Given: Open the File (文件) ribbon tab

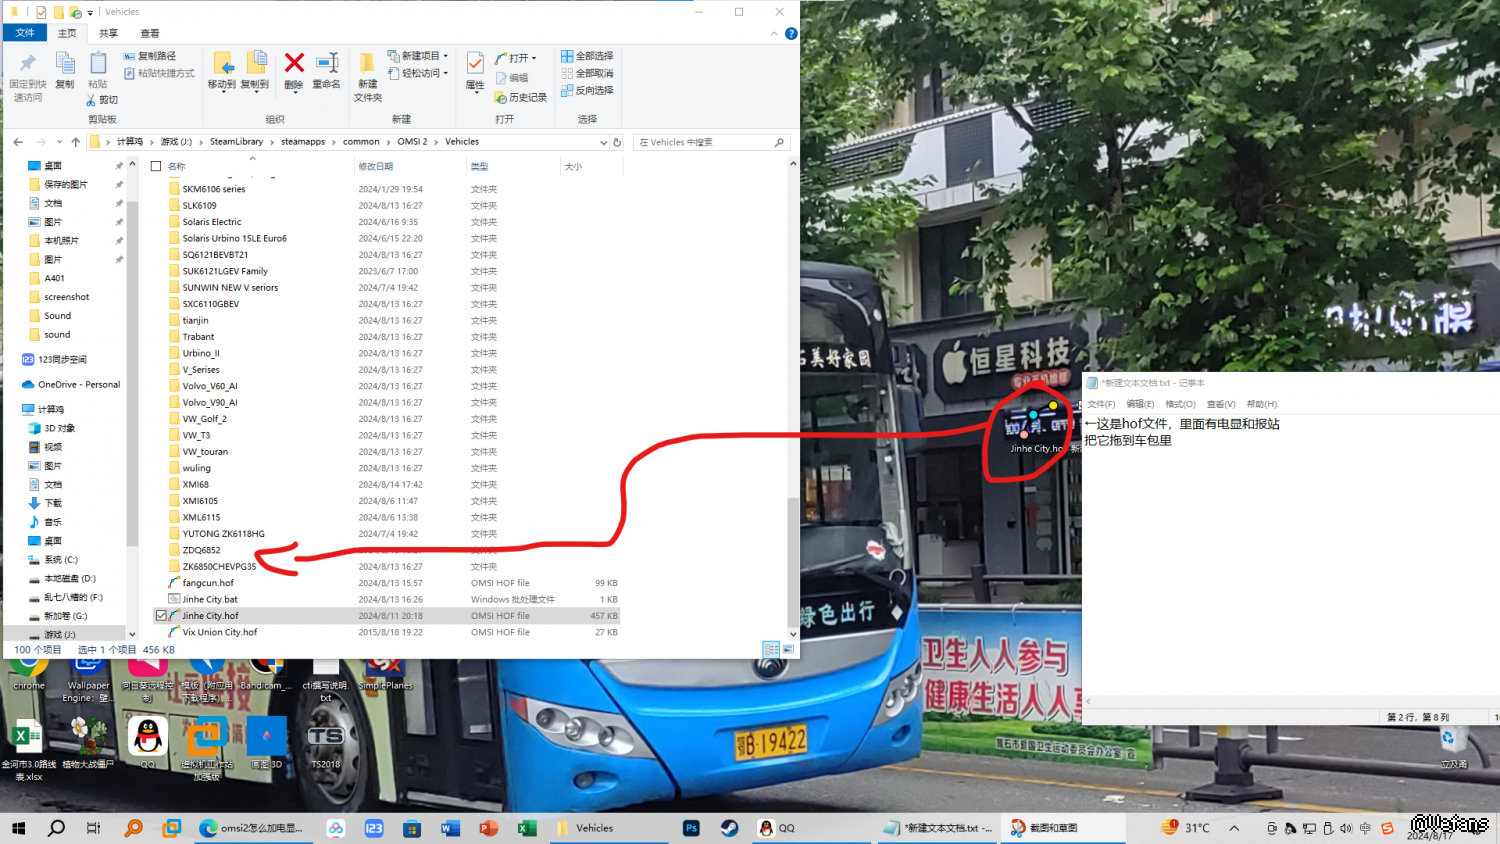Looking at the screenshot, I should click(x=25, y=33).
